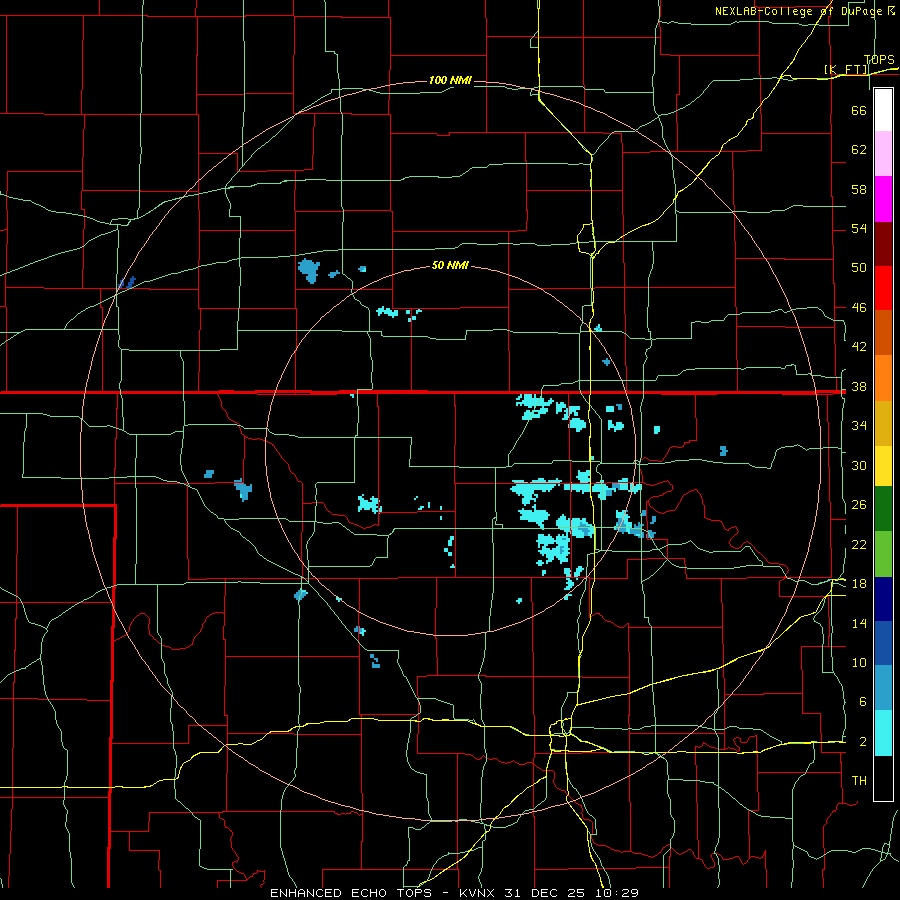The height and width of the screenshot is (900, 900).
Task: Click the gold legend swatch
Action: pyautogui.click(x=883, y=424)
